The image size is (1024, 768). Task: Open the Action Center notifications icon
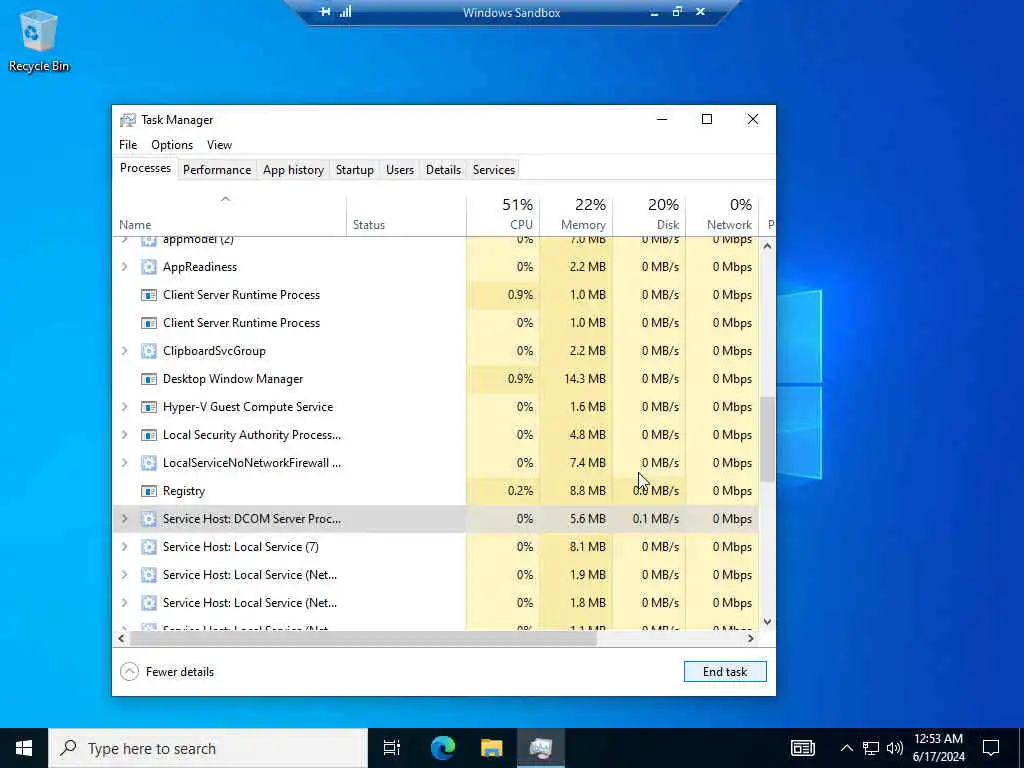tap(991, 748)
